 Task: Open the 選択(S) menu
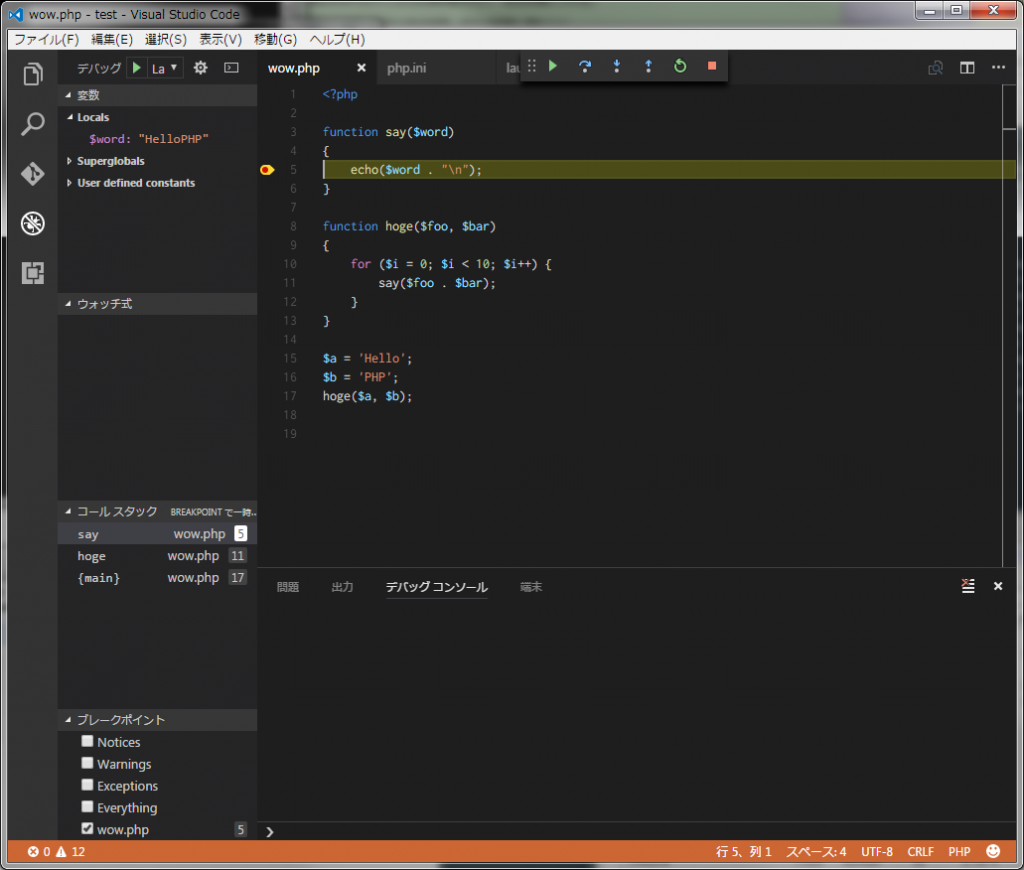point(166,39)
